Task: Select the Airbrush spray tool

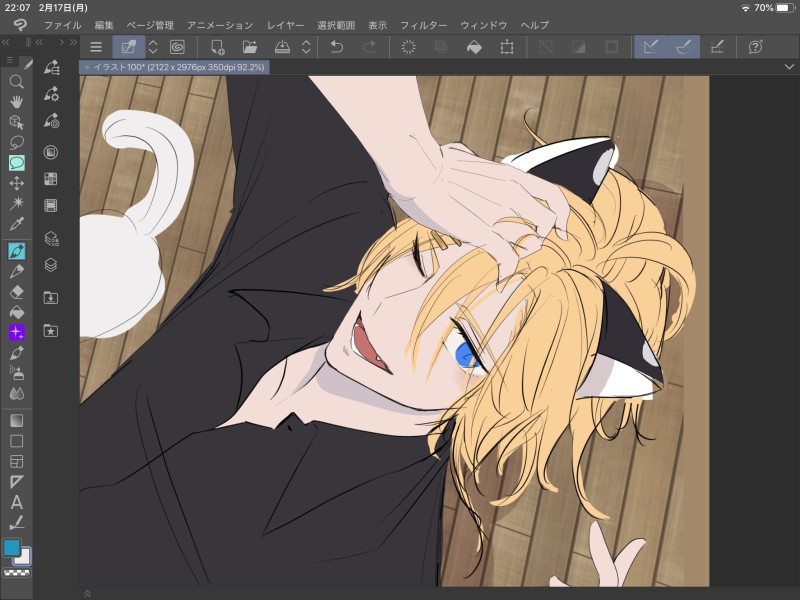Action: click(16, 373)
